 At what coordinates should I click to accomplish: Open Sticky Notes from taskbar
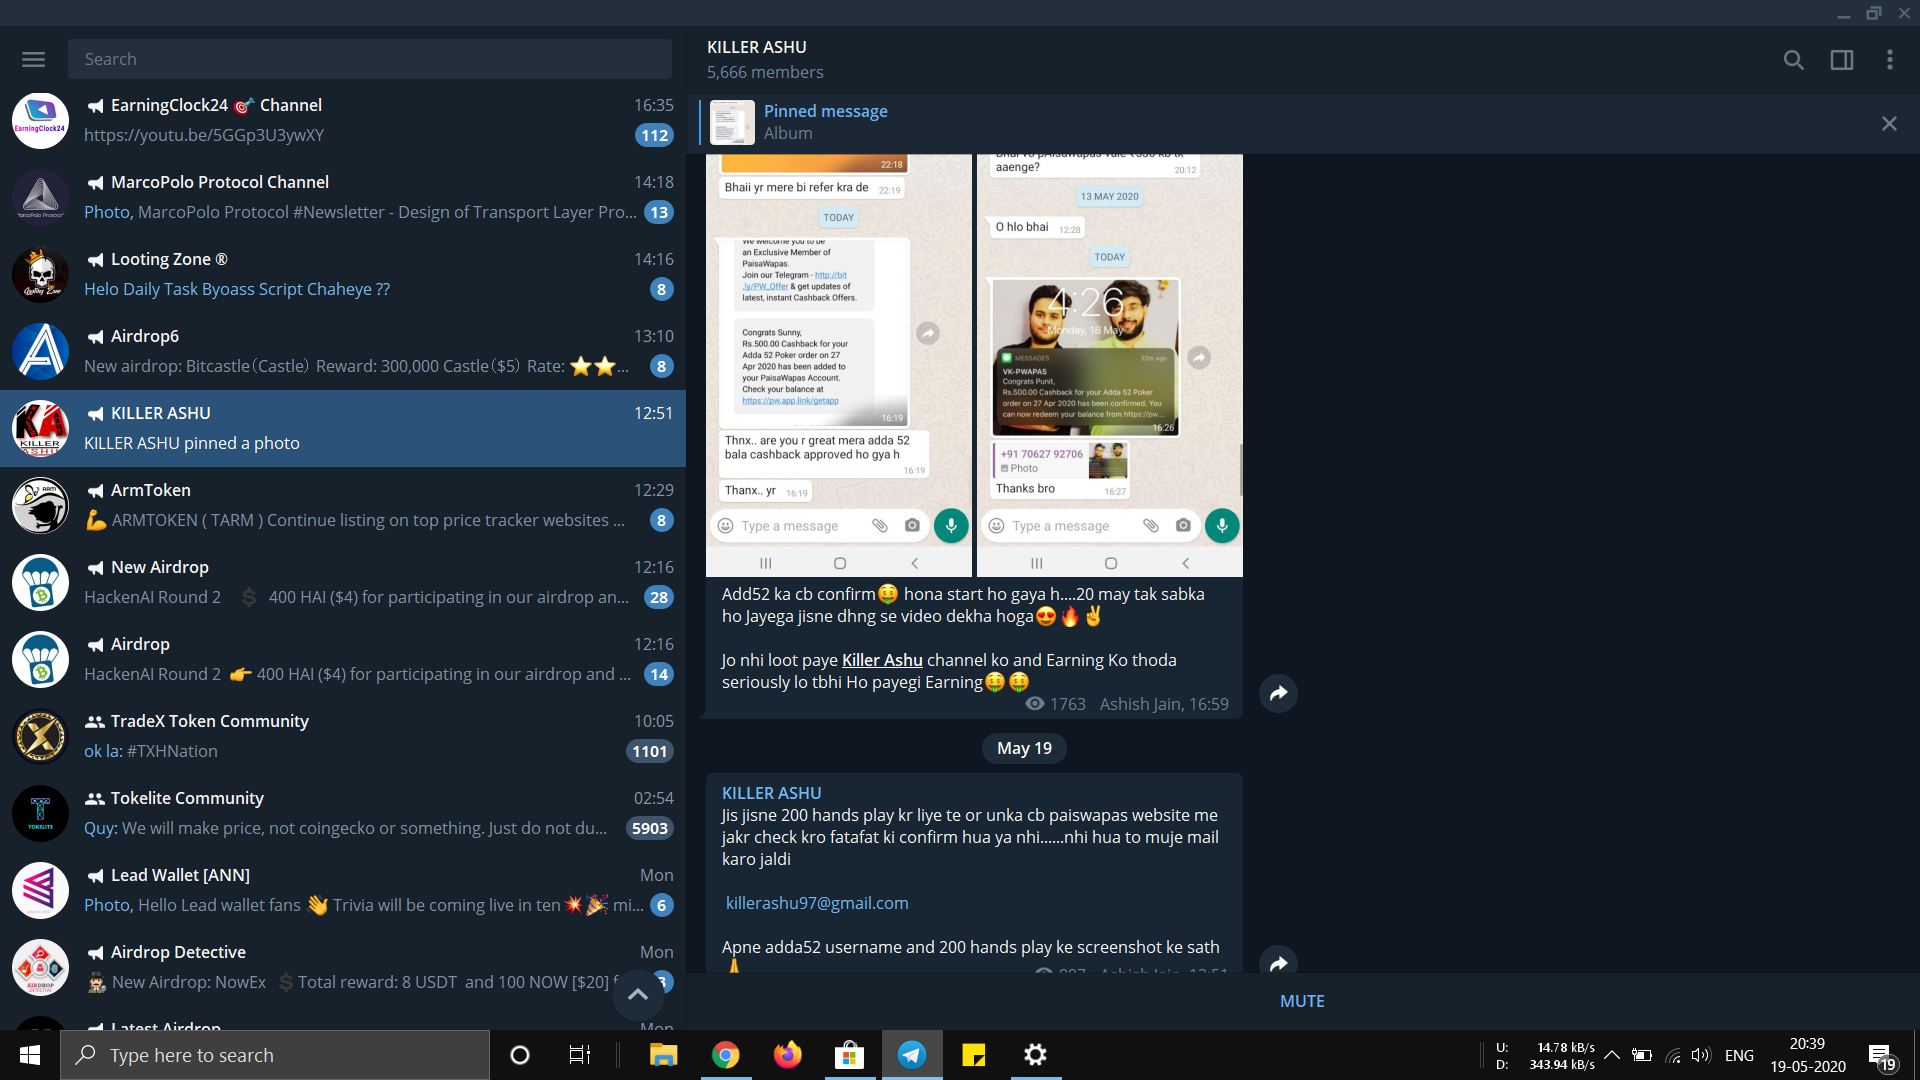[973, 1055]
